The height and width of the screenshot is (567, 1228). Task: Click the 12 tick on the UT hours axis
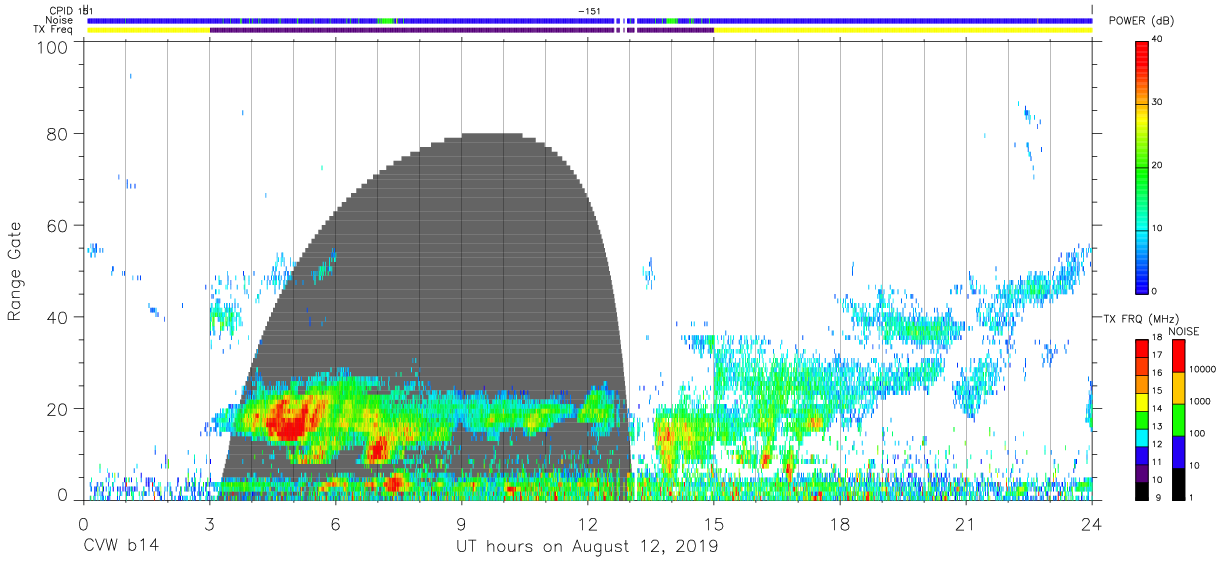pos(587,524)
